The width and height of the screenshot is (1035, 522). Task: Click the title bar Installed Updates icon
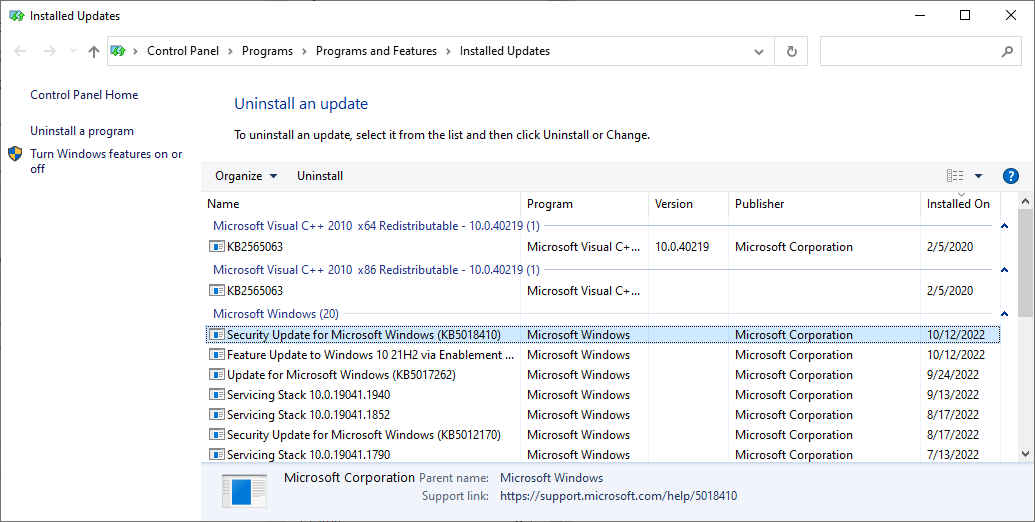[17, 16]
